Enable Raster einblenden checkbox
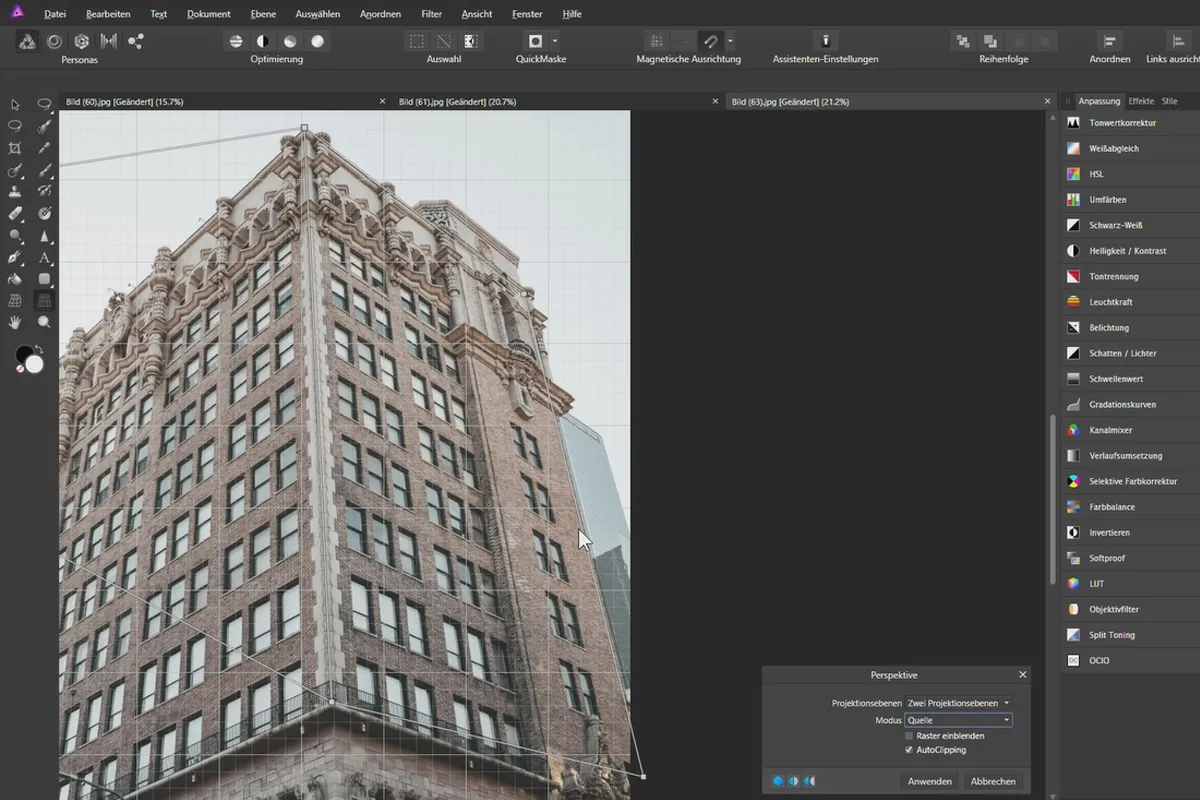The width and height of the screenshot is (1200, 800). click(909, 736)
